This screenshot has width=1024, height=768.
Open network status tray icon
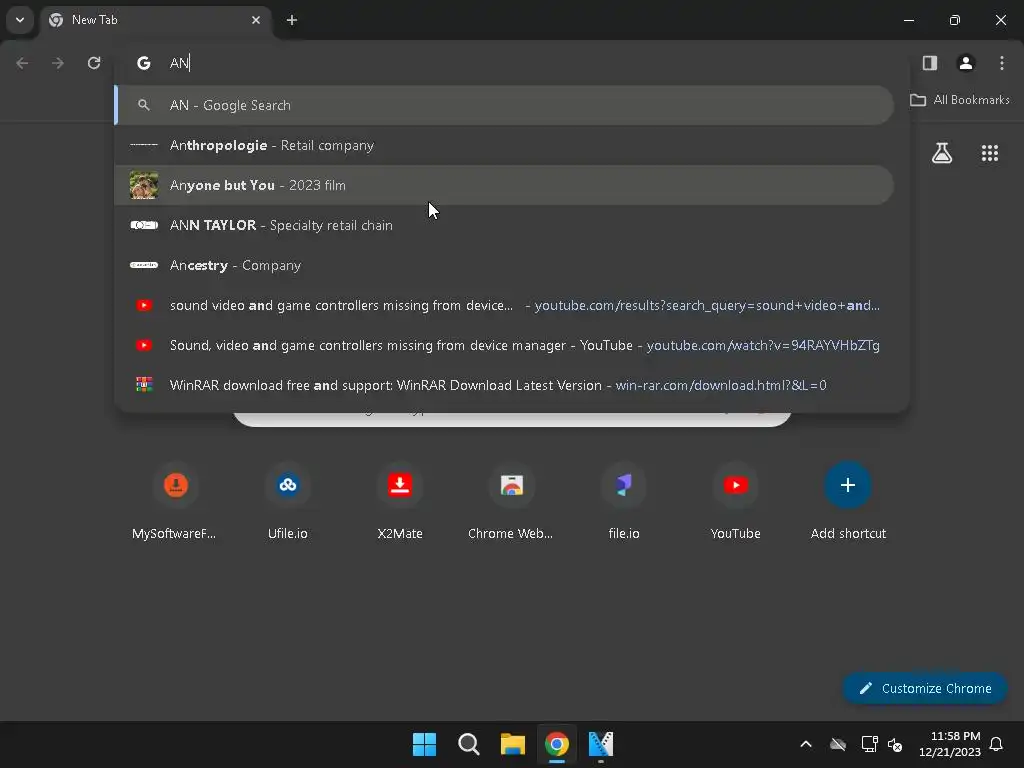click(869, 744)
